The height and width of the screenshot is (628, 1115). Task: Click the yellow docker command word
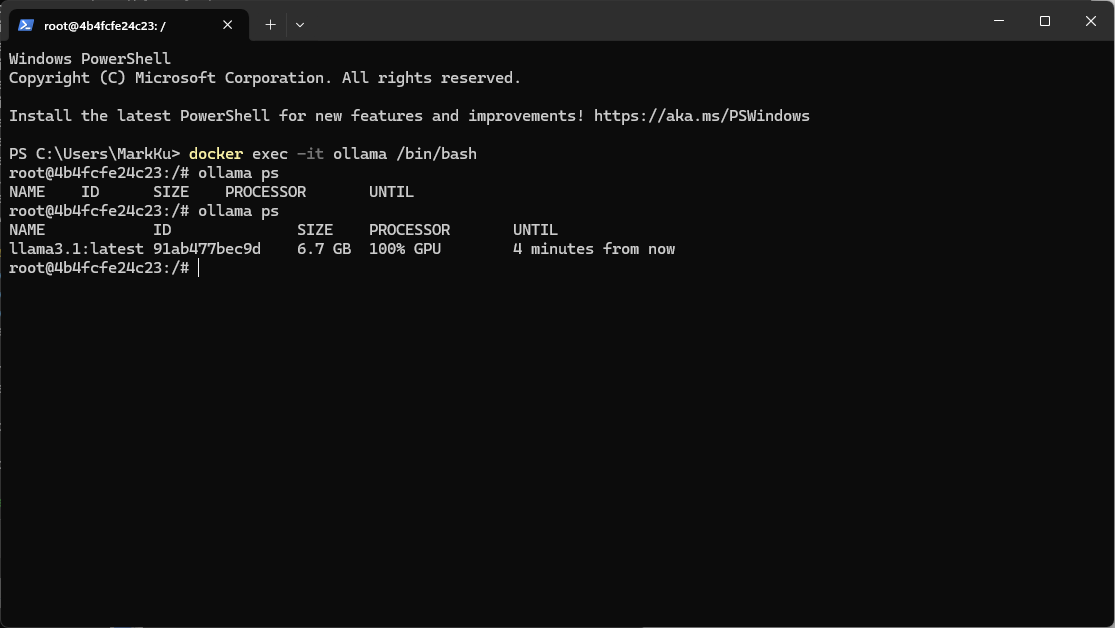216,154
